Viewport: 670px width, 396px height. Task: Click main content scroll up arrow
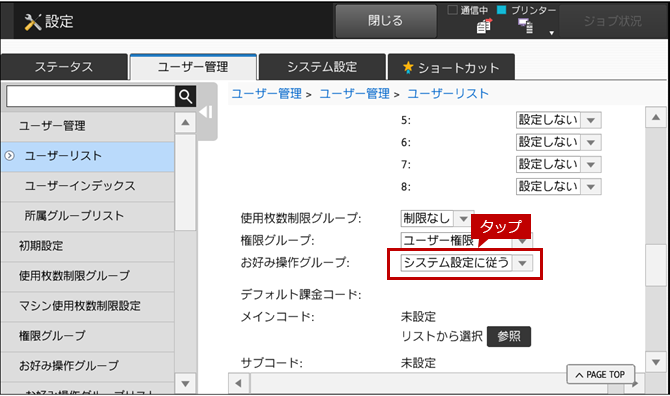pos(656,117)
